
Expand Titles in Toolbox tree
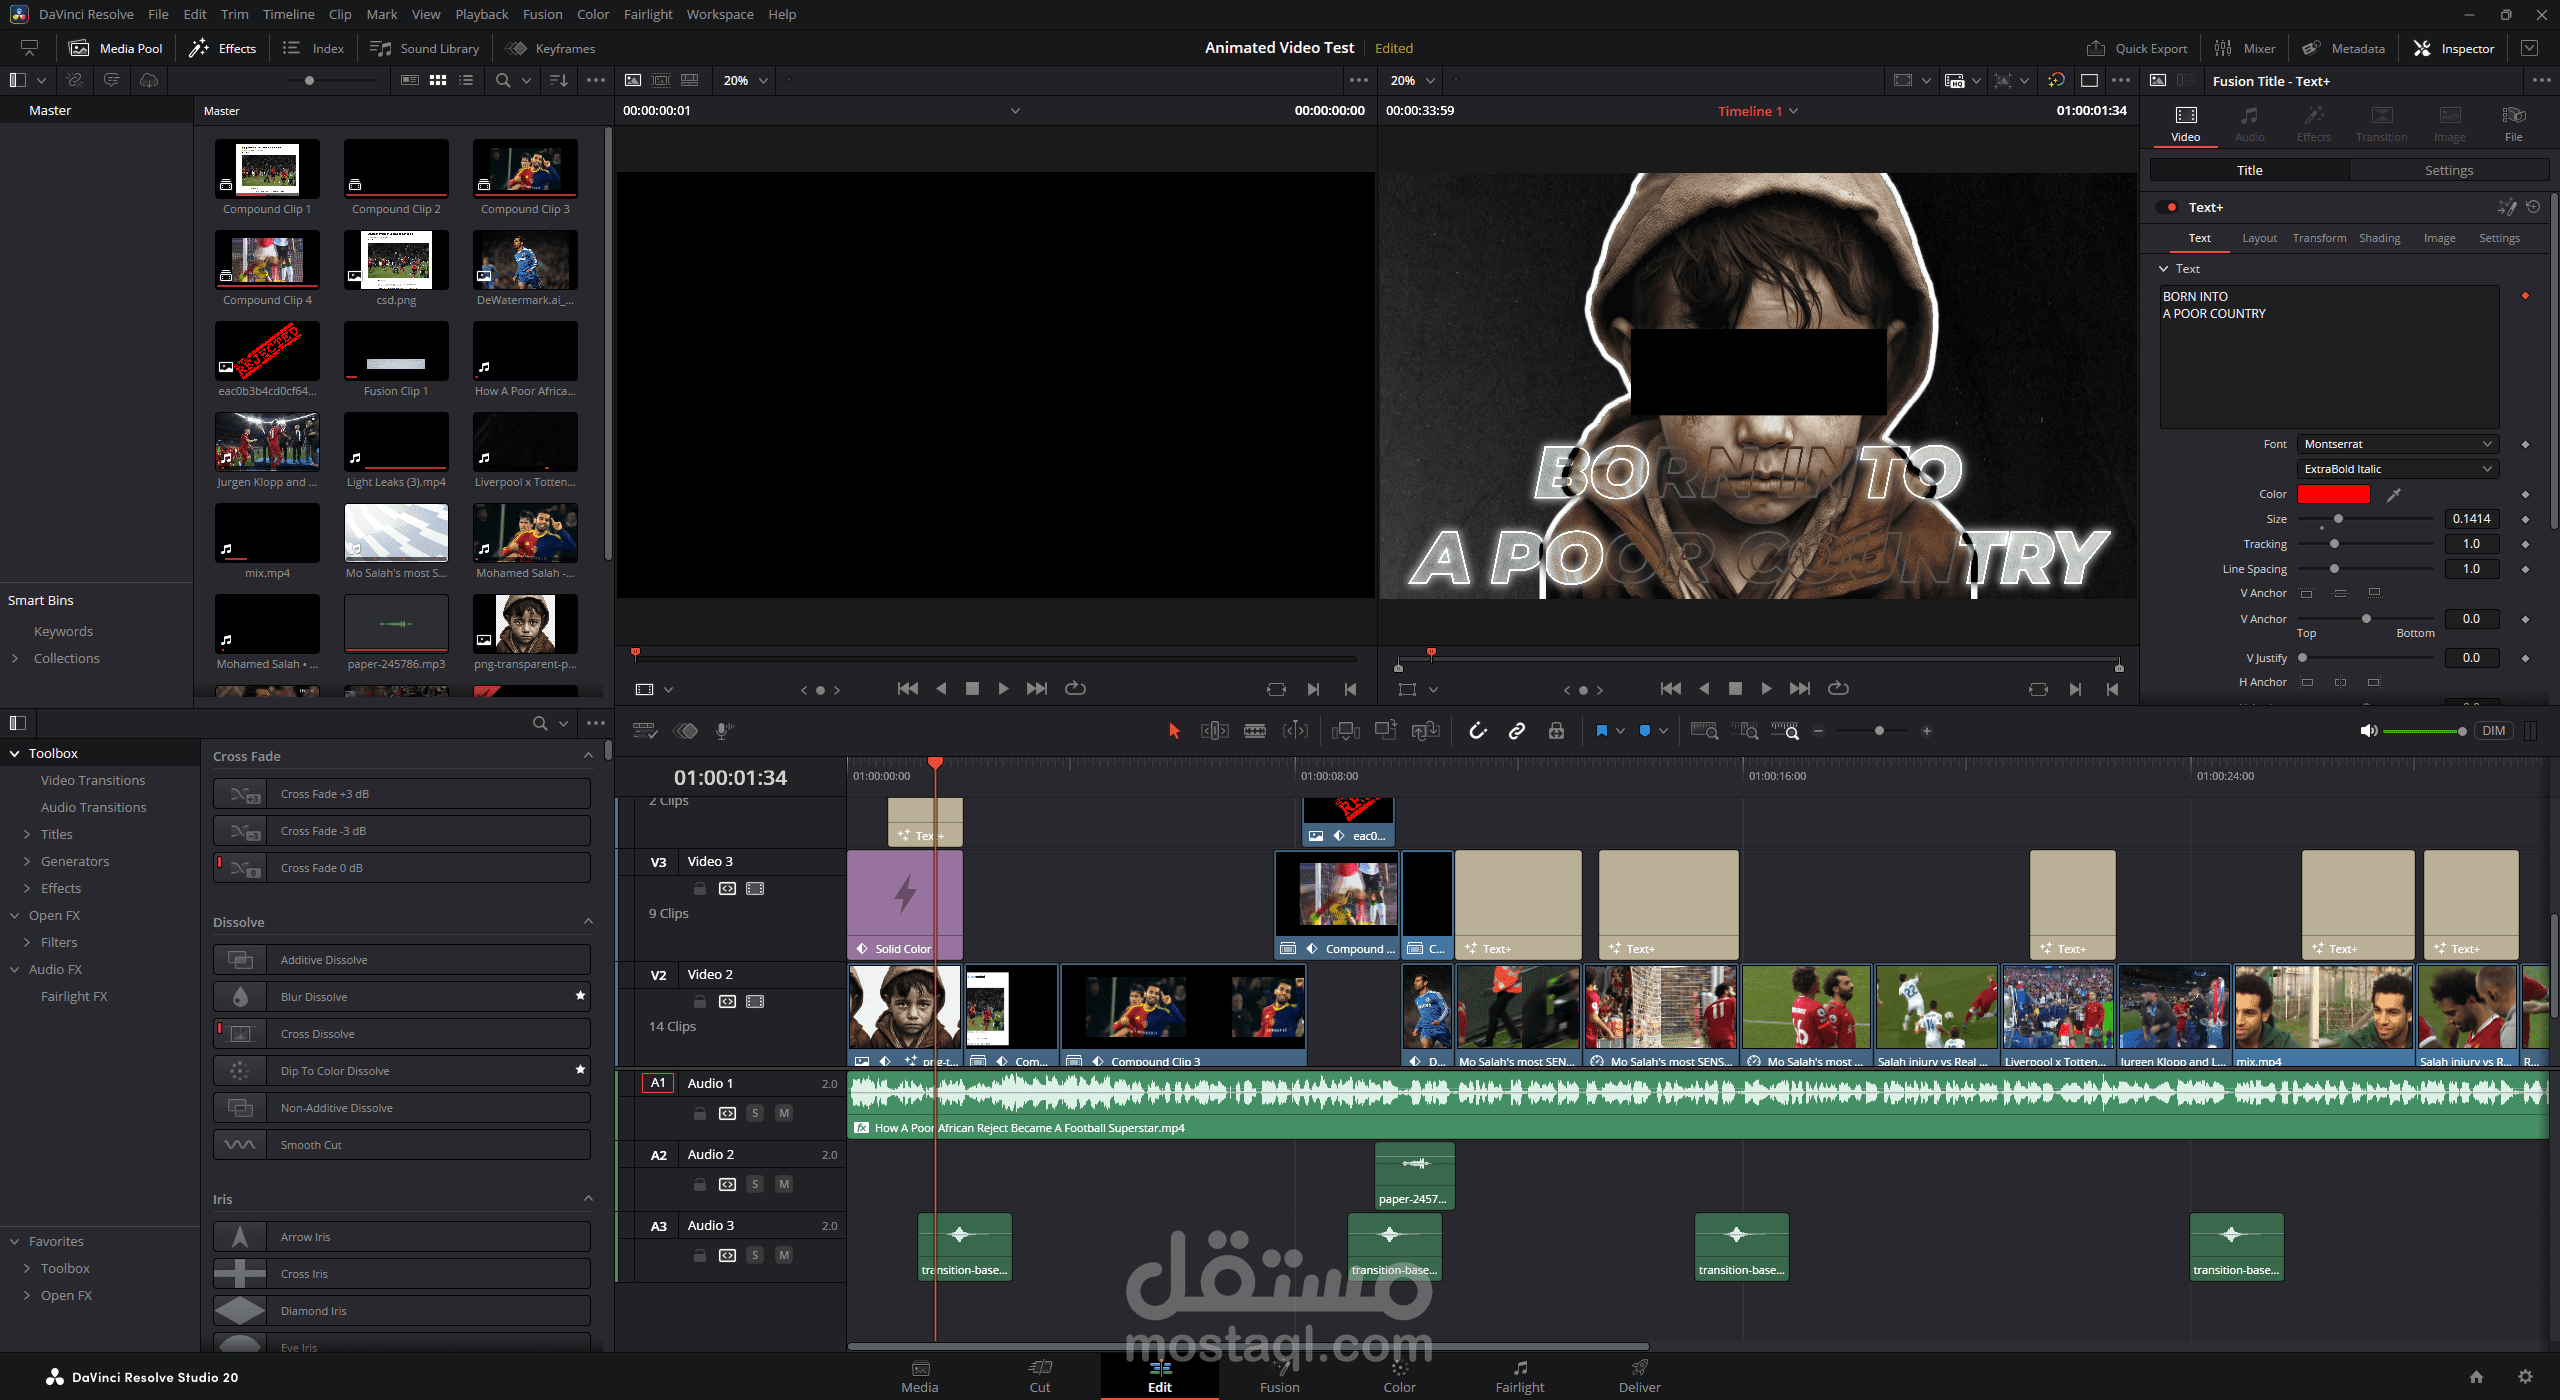tap(27, 834)
